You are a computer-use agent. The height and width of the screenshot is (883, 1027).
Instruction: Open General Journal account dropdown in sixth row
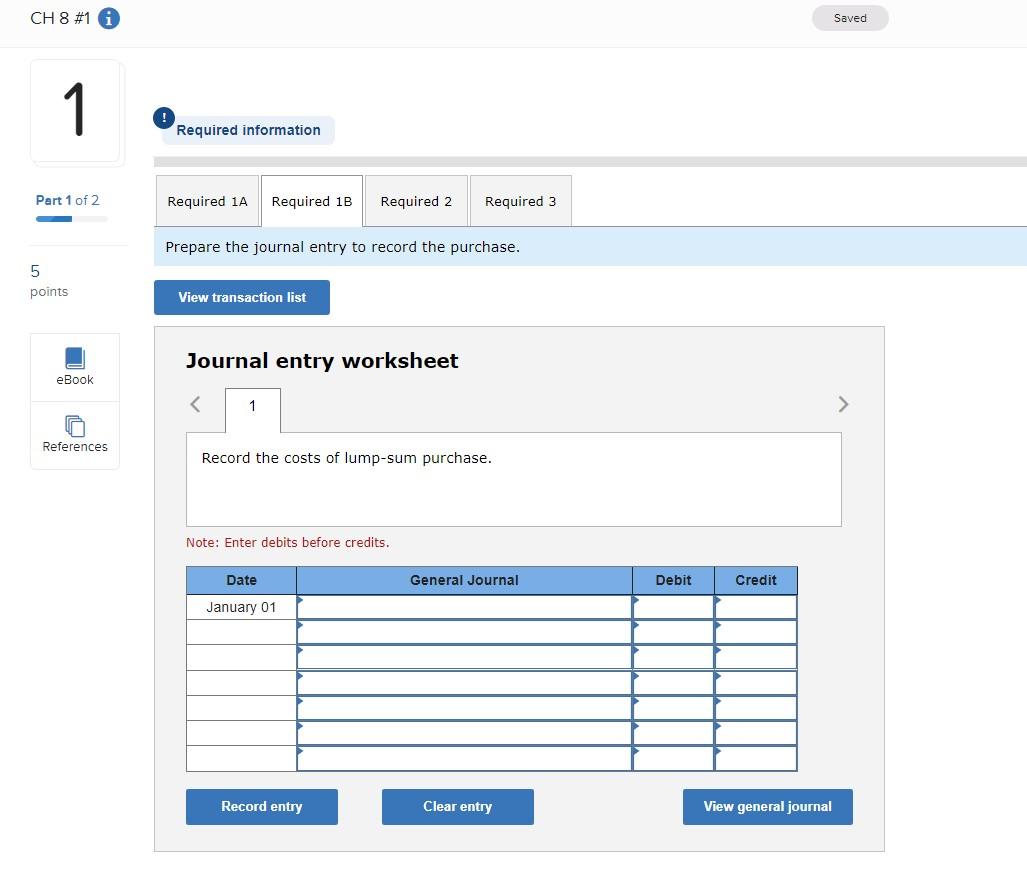[x=464, y=733]
